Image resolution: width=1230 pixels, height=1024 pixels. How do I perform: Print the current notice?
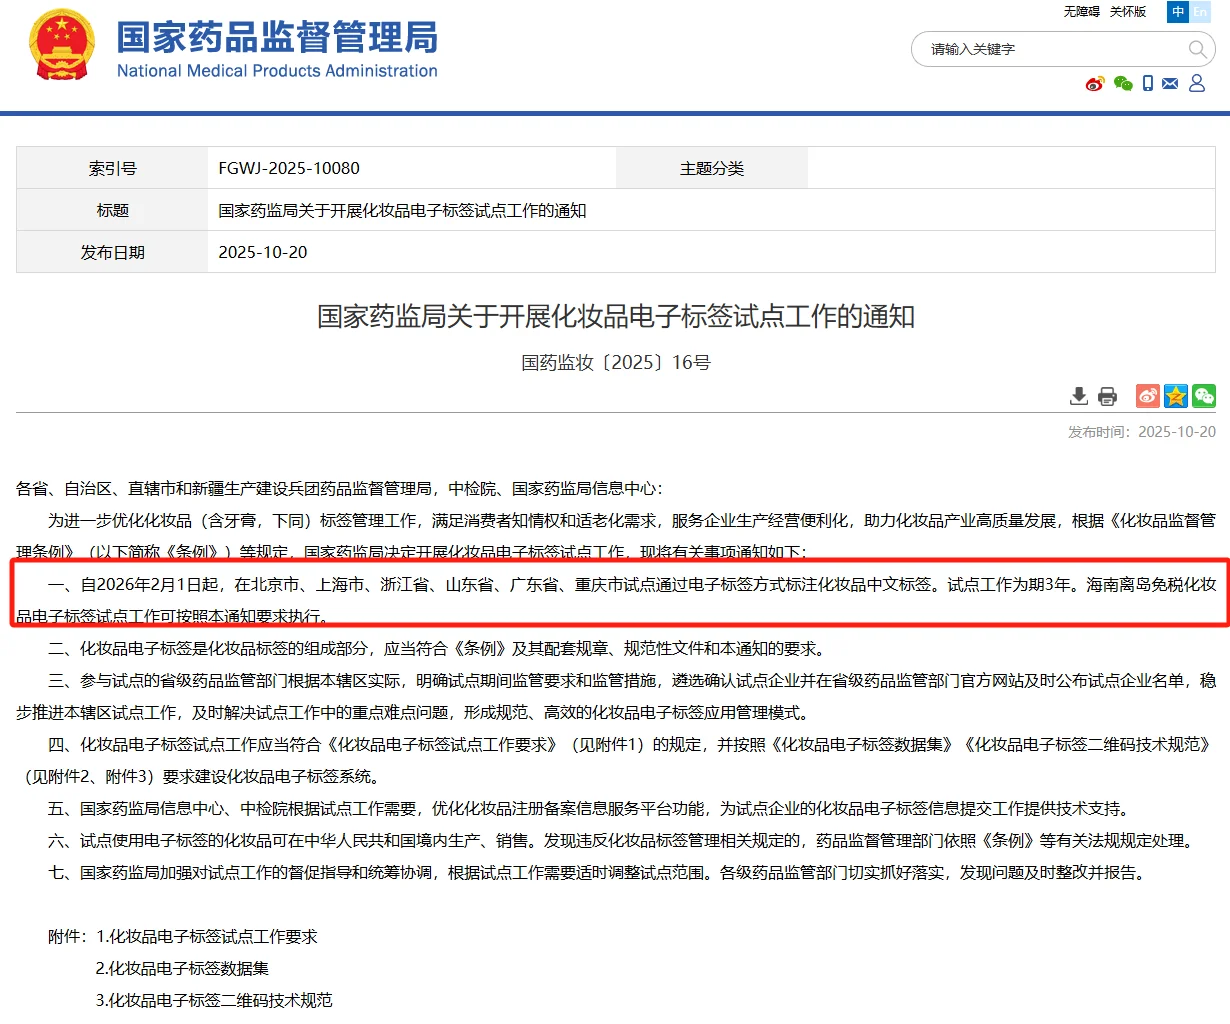tap(1107, 396)
